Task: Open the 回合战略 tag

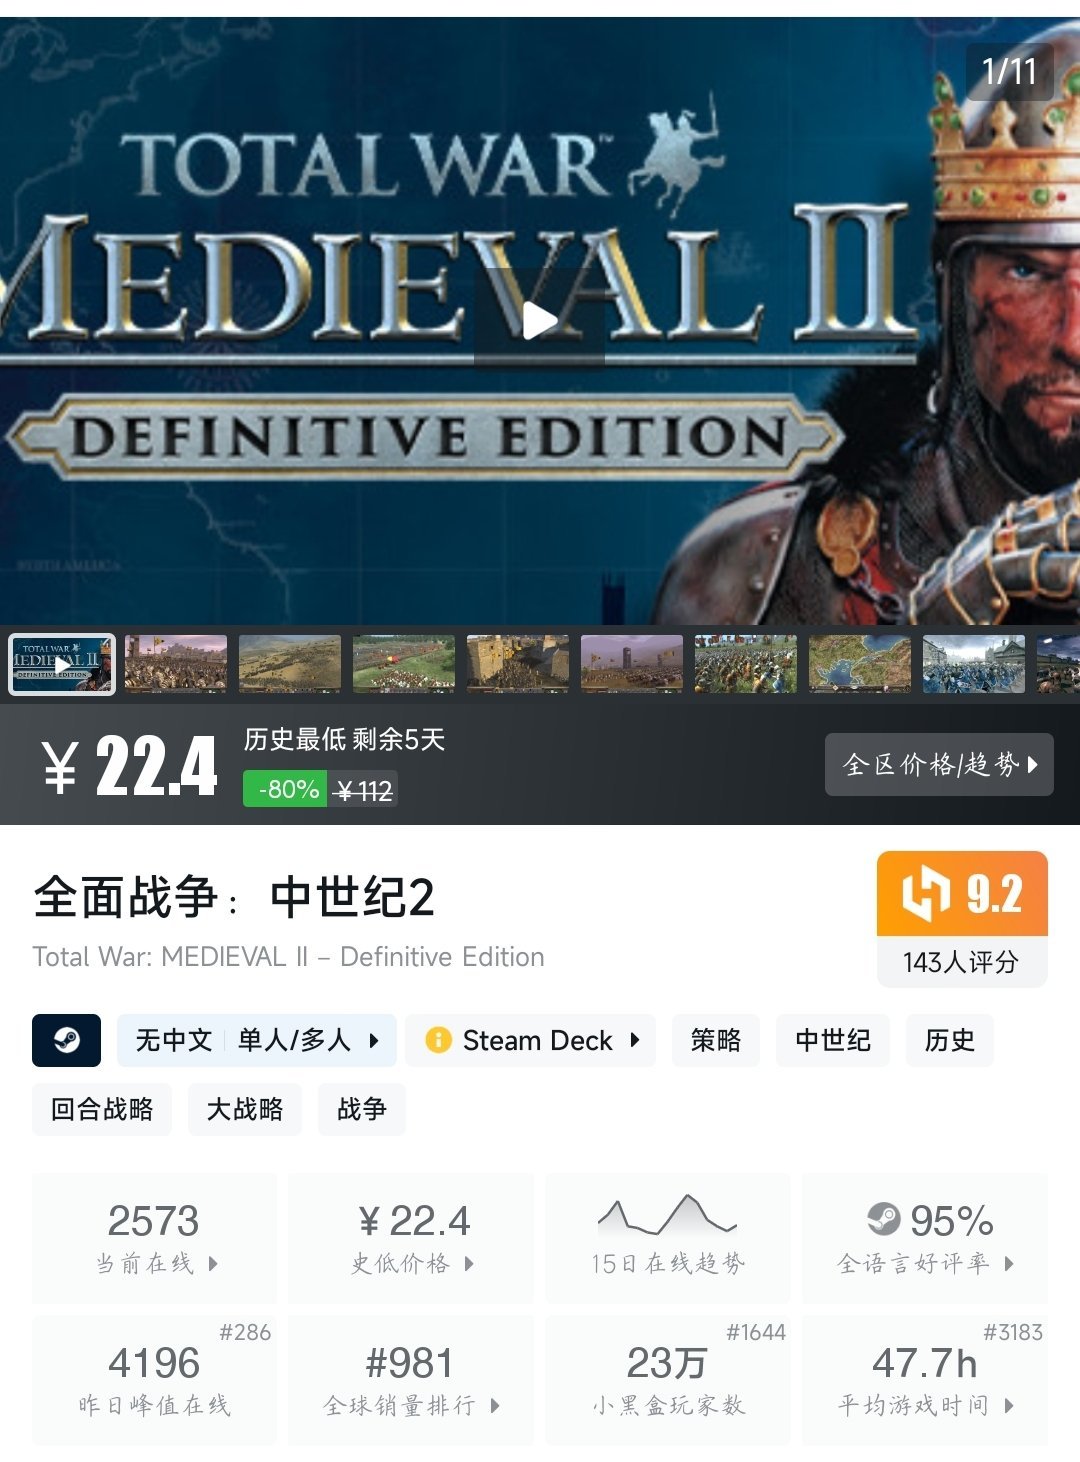Action: [102, 1109]
